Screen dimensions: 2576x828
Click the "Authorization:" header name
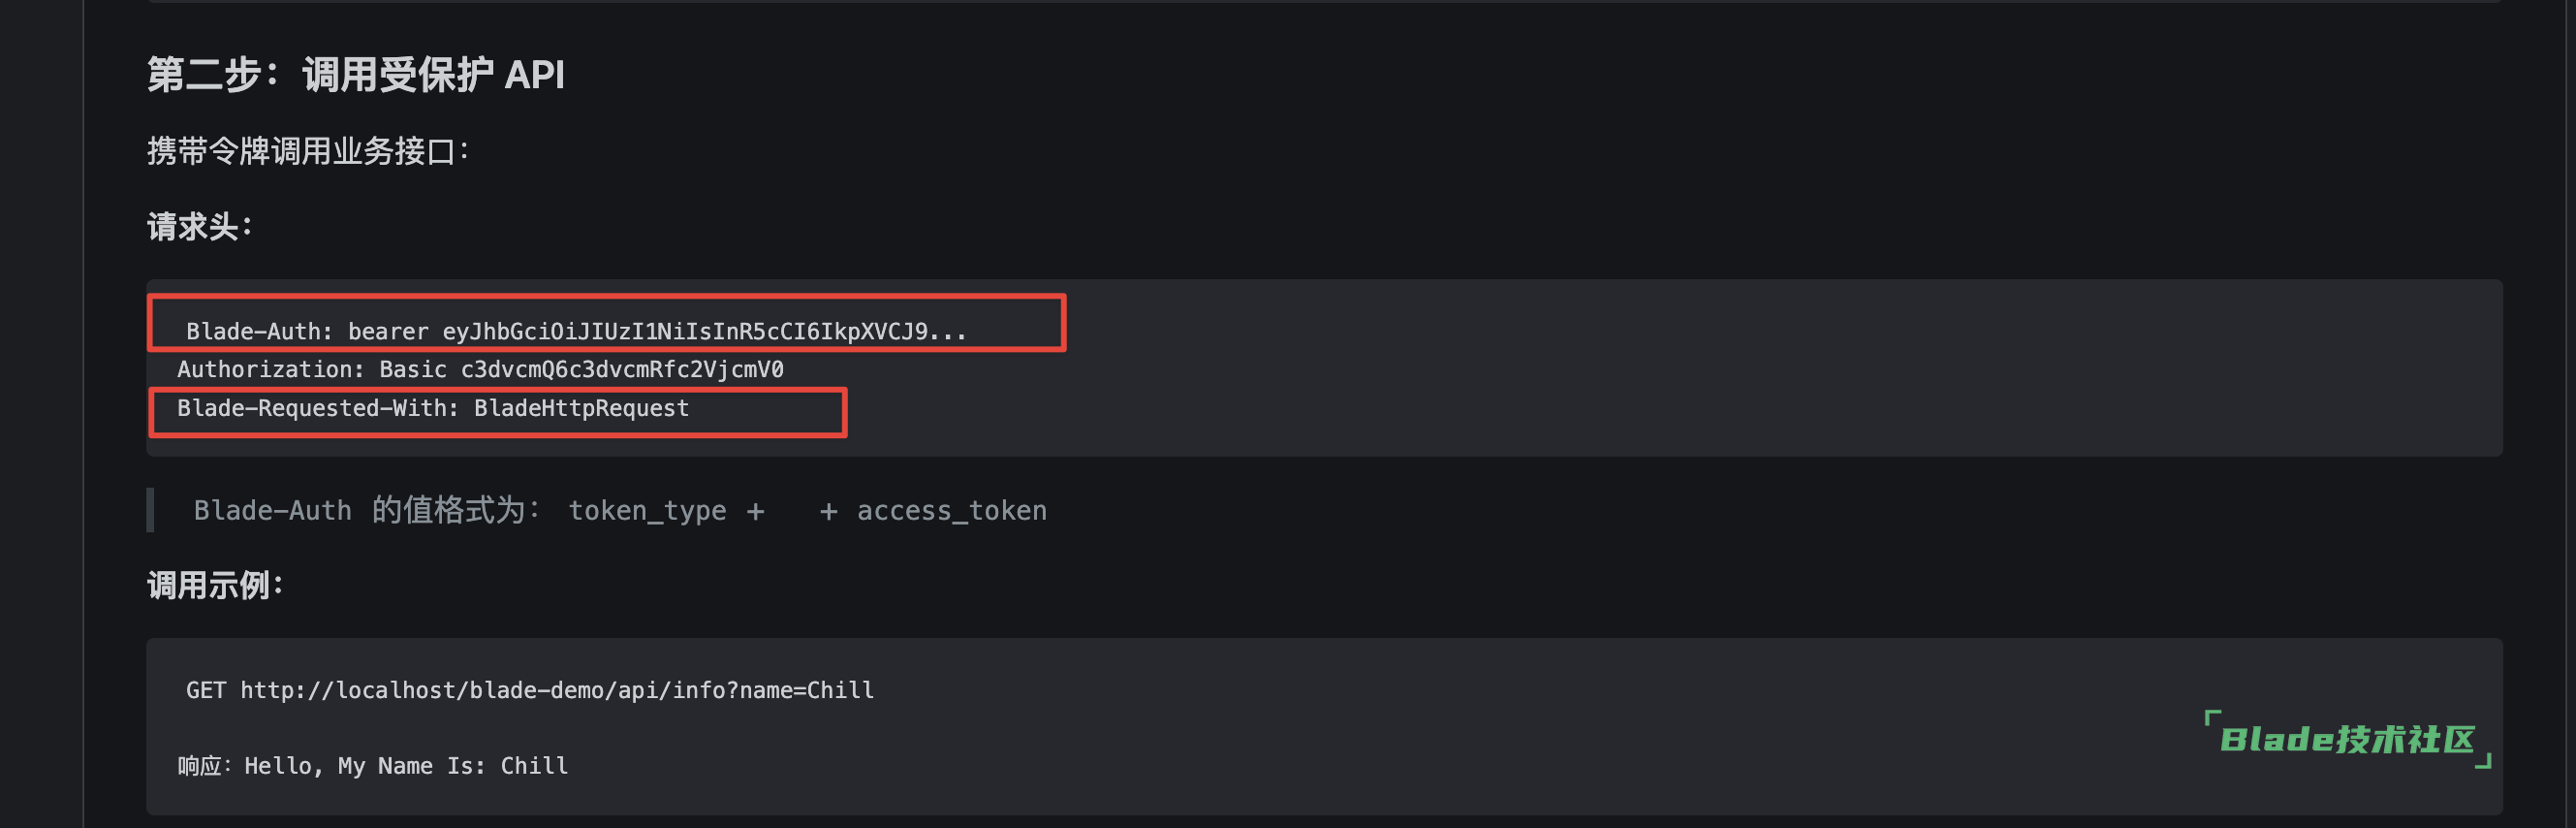270,369
